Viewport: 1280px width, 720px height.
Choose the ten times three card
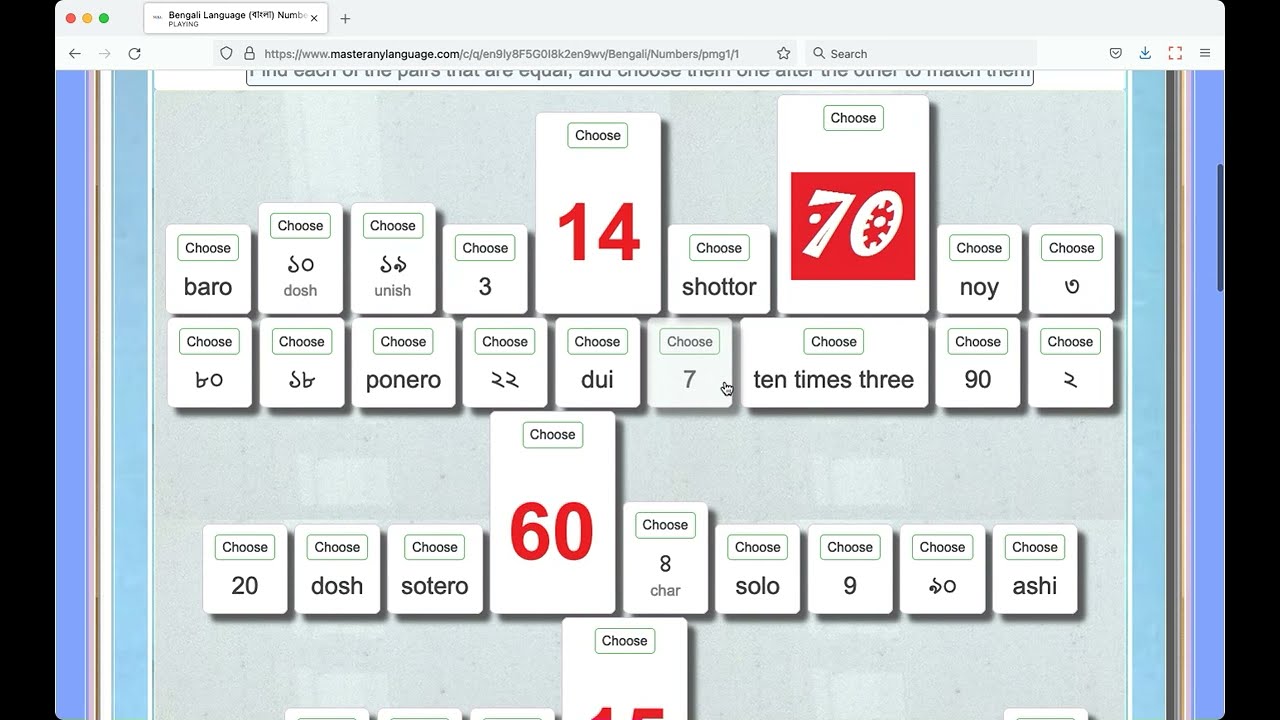coord(834,341)
